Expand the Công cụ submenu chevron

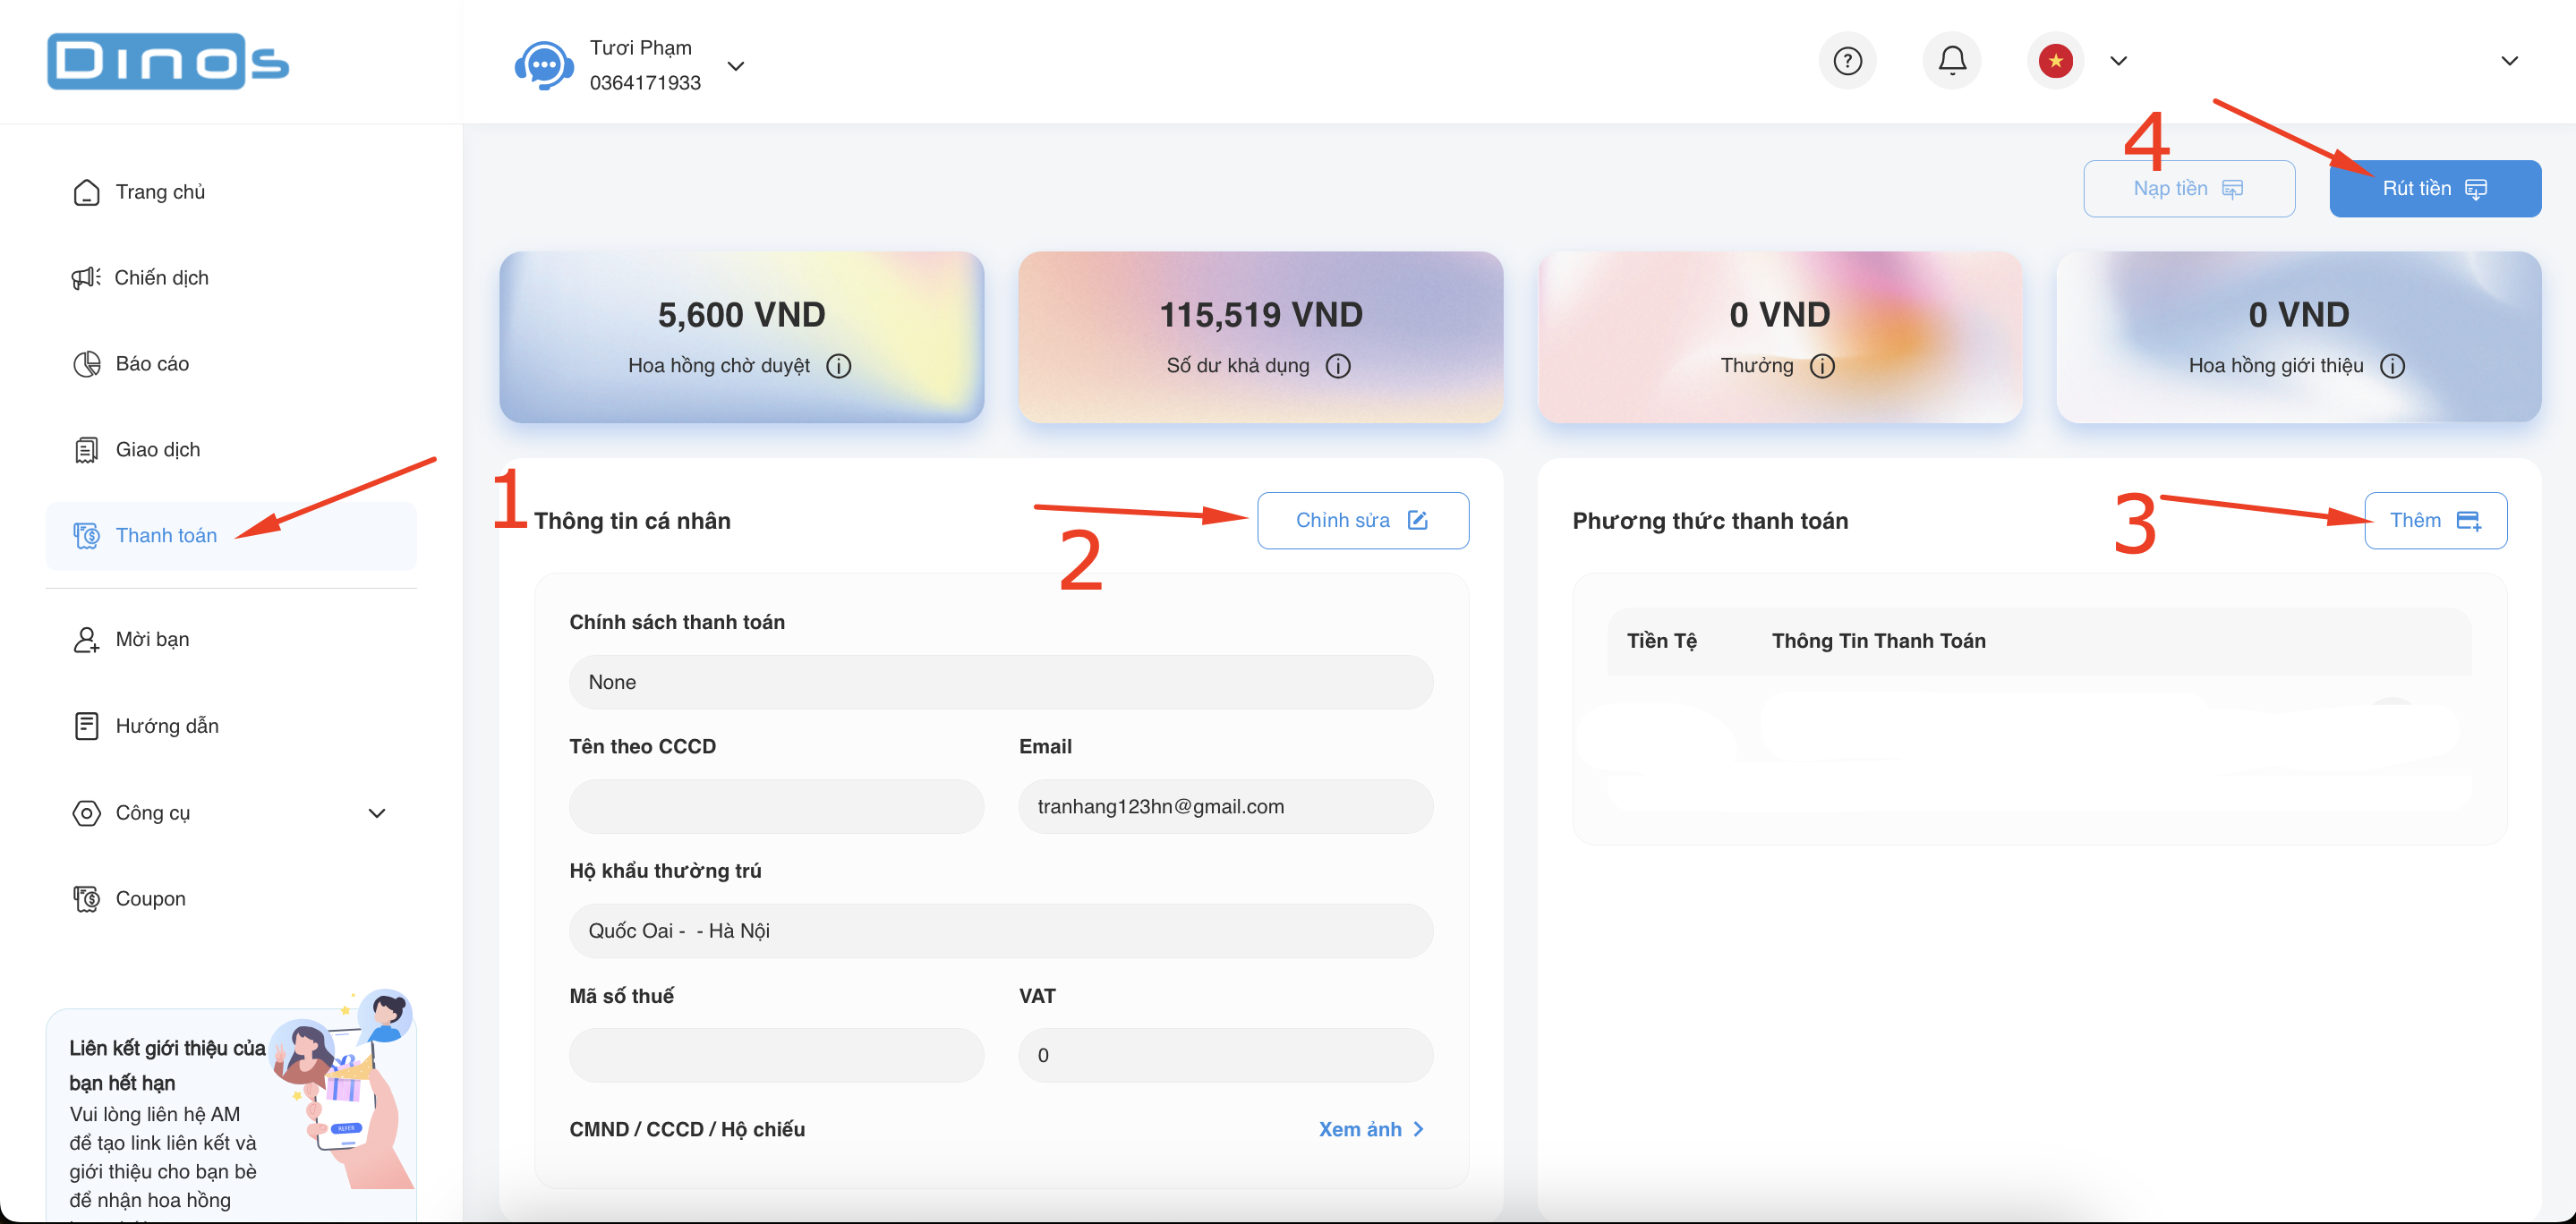[x=377, y=813]
